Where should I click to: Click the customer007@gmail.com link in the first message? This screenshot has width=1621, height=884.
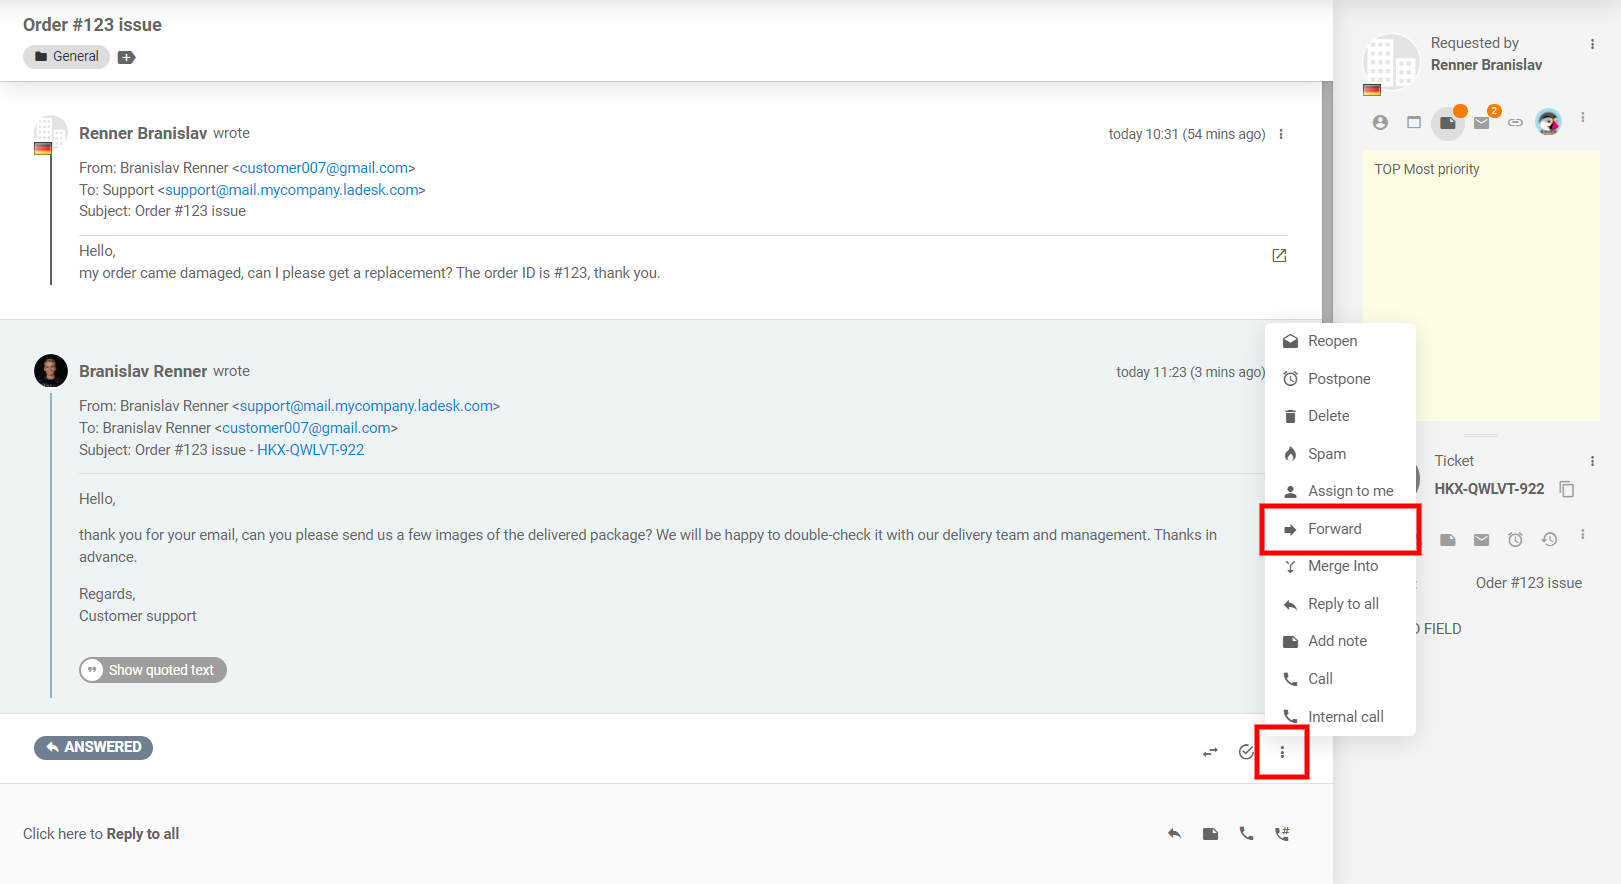(x=324, y=168)
